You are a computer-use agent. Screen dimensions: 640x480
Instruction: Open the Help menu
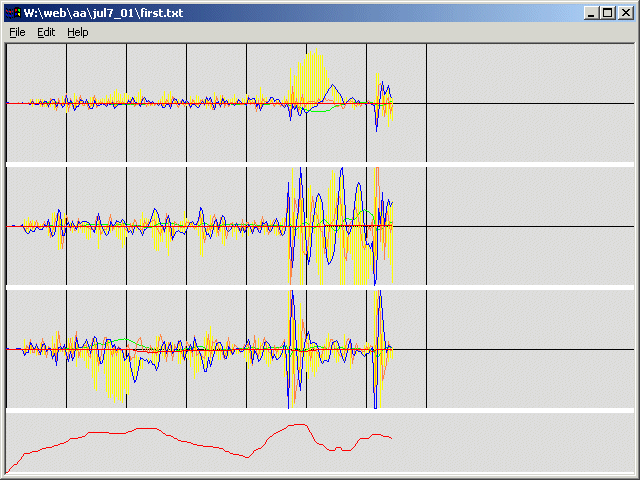click(77, 32)
